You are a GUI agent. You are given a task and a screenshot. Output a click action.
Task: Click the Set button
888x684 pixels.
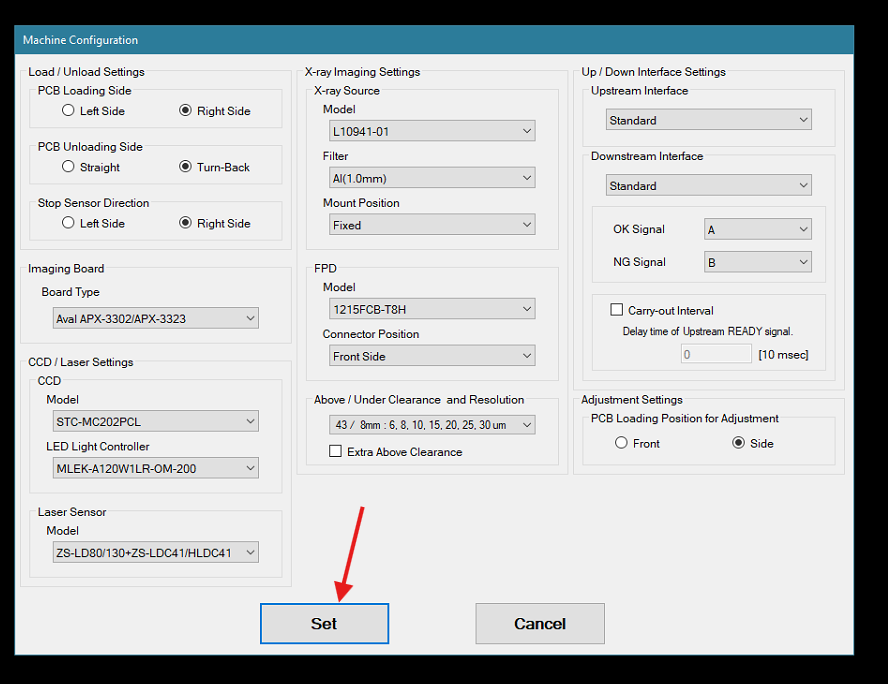pyautogui.click(x=325, y=623)
